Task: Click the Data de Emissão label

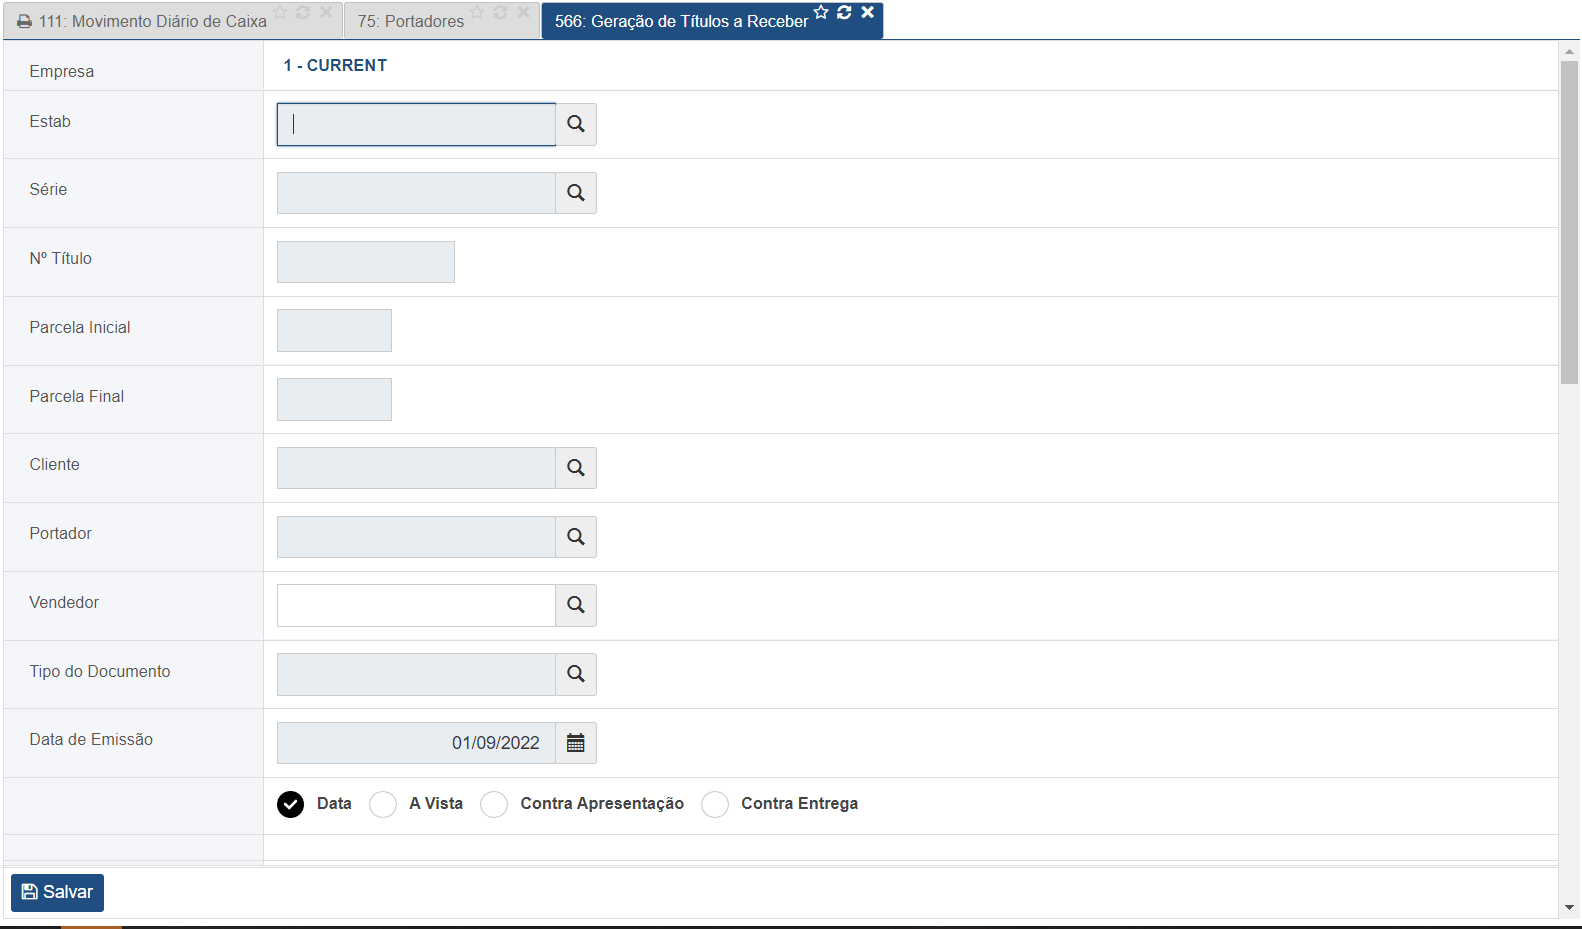Action: pos(91,739)
